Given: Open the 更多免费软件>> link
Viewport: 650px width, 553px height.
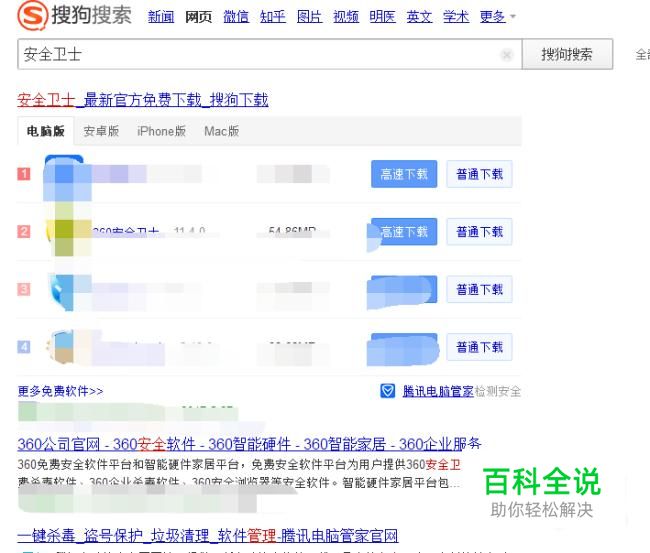Looking at the screenshot, I should tap(60, 391).
